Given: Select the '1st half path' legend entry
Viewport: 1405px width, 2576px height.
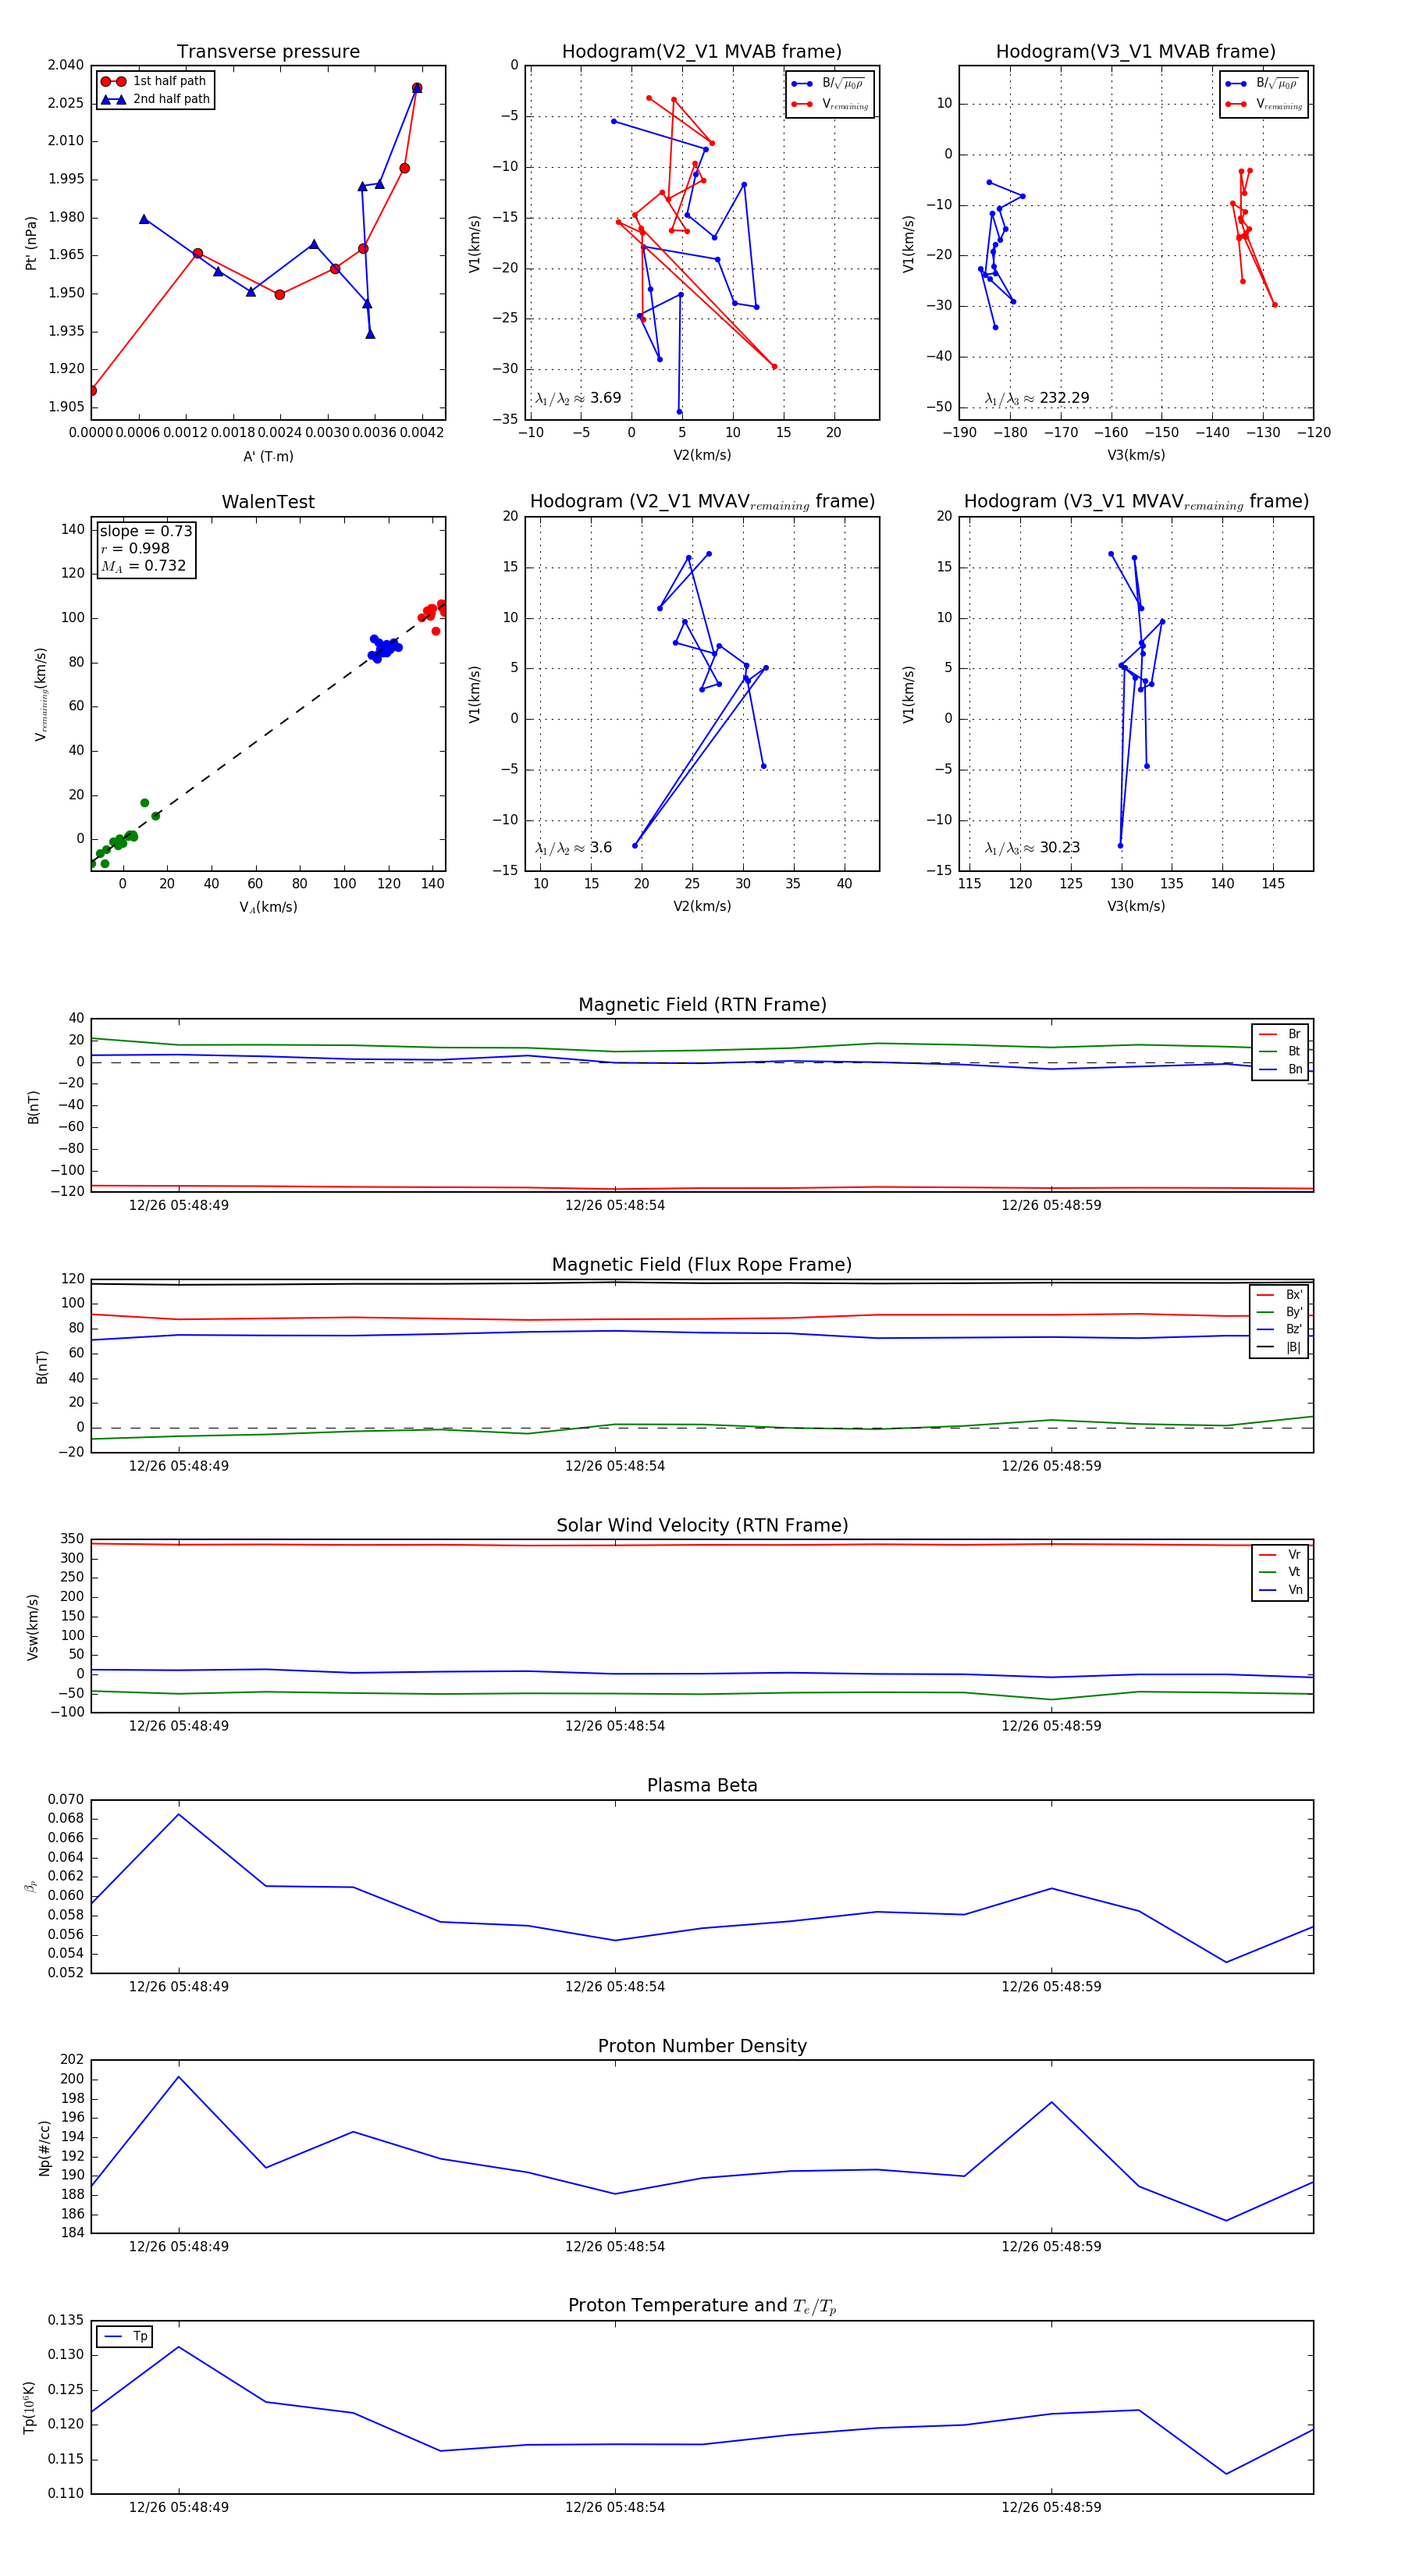Looking at the screenshot, I should (154, 81).
